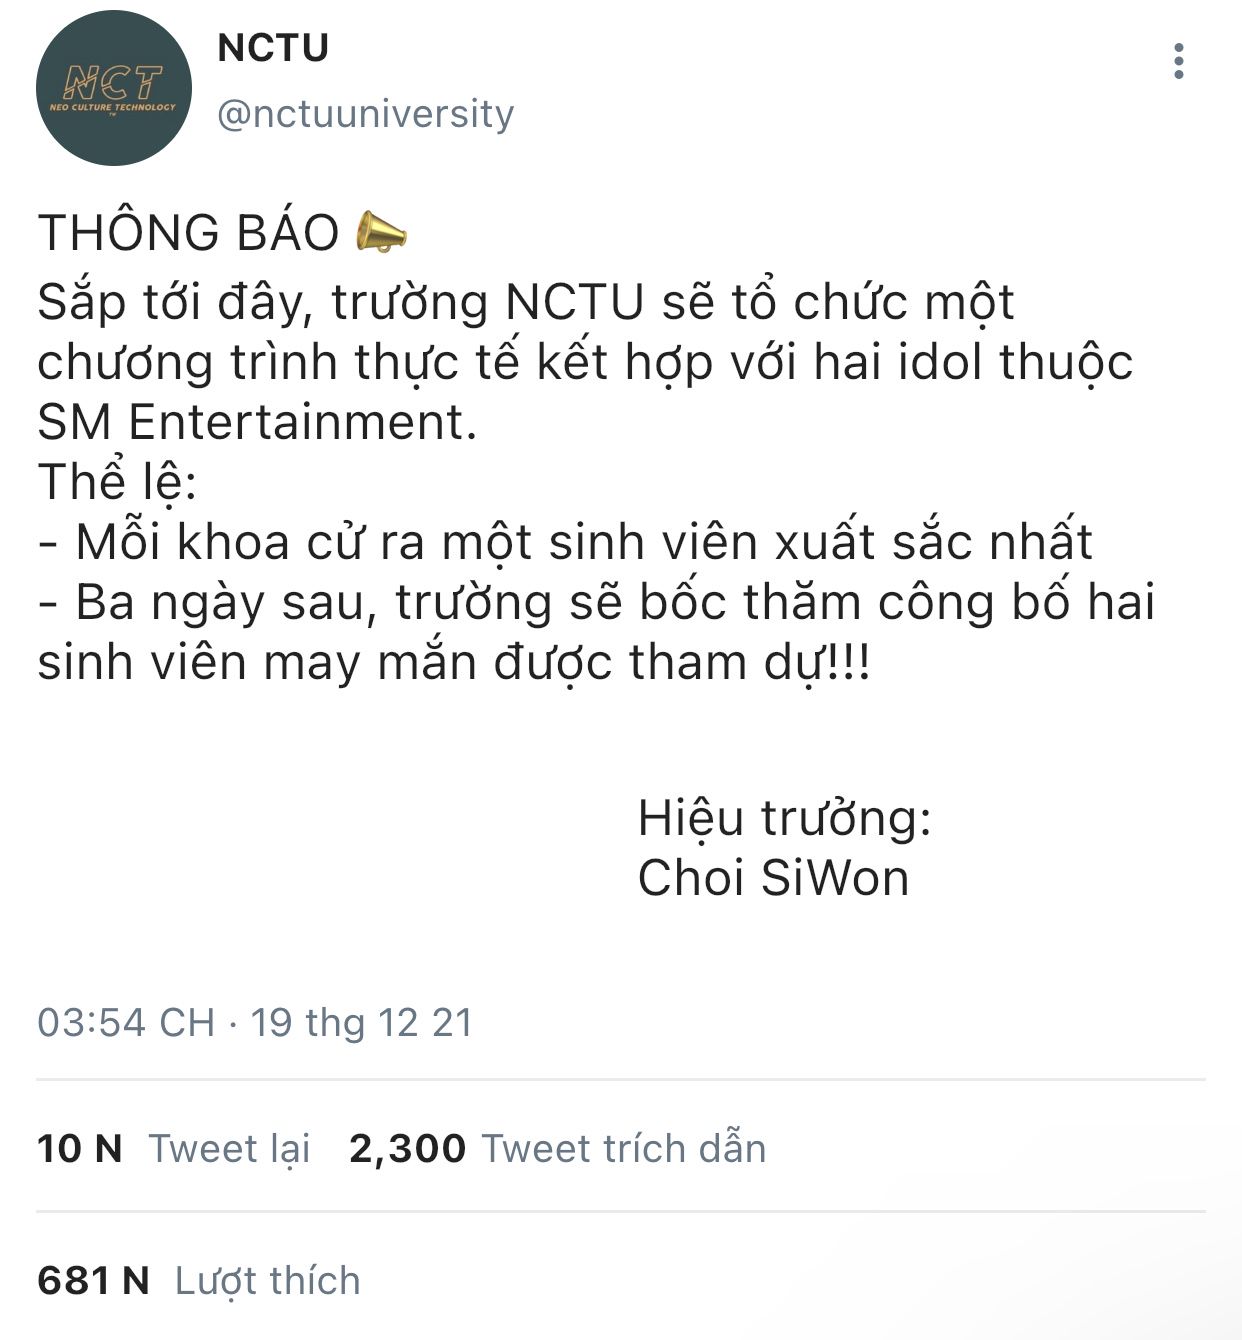The image size is (1242, 1340).
Task: Click the Choi SiWon signature text
Action: [774, 878]
